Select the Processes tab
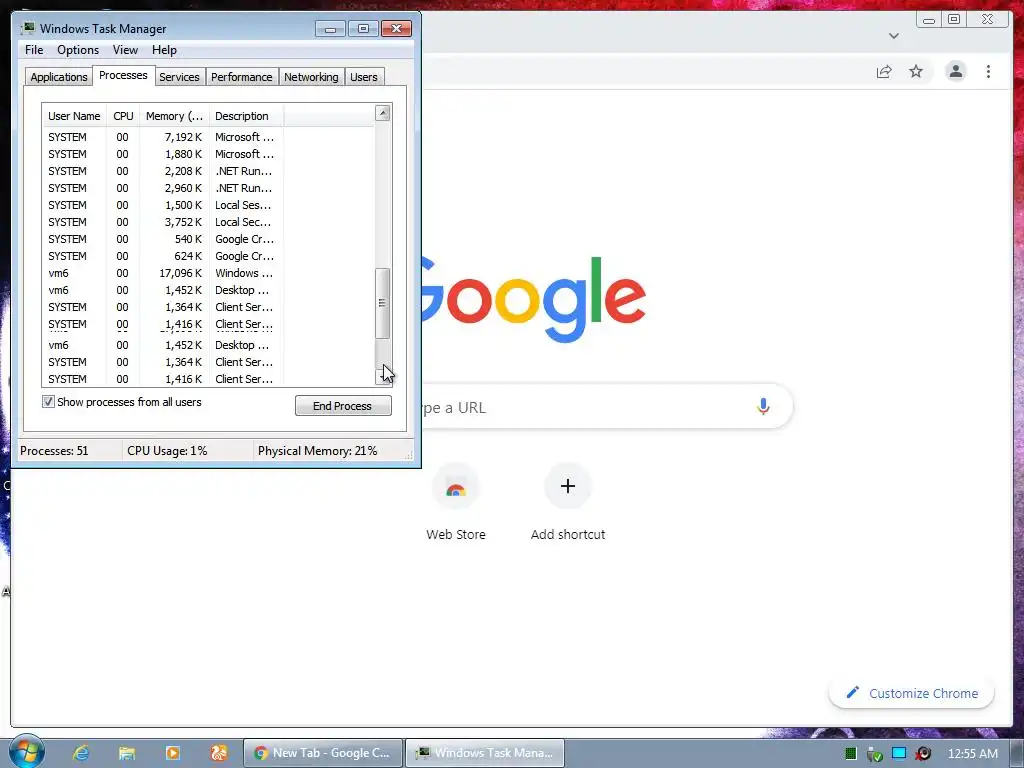The width and height of the screenshot is (1024, 768). pos(123,75)
